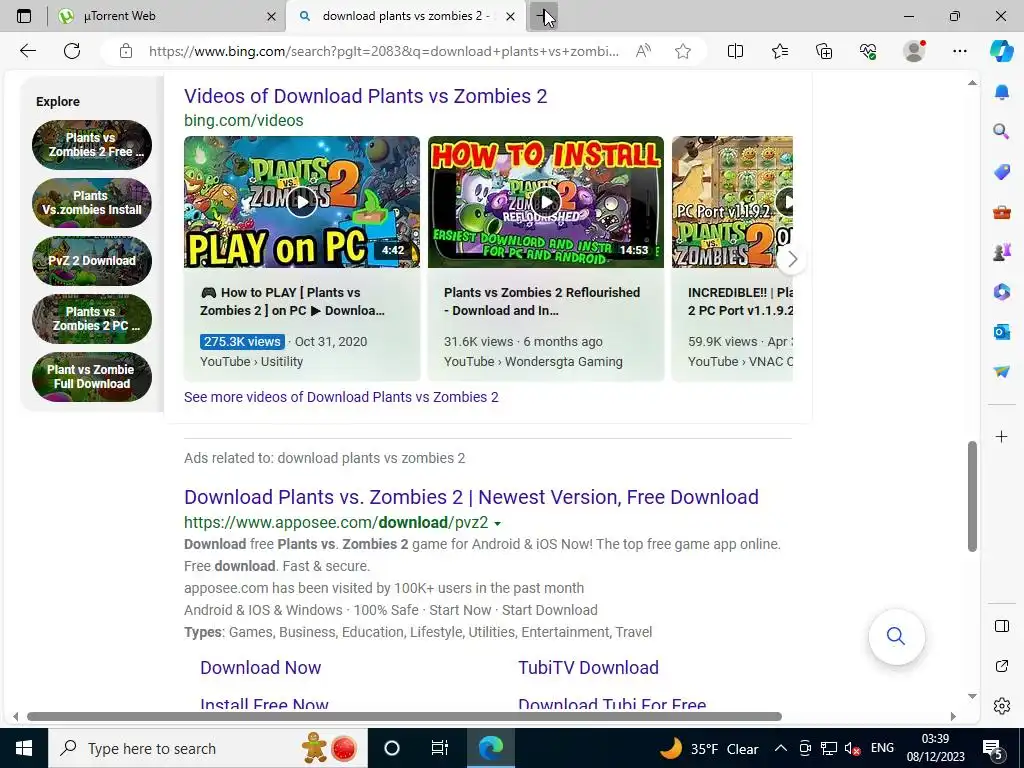
Task: Click the Download Now sitelink
Action: click(261, 667)
